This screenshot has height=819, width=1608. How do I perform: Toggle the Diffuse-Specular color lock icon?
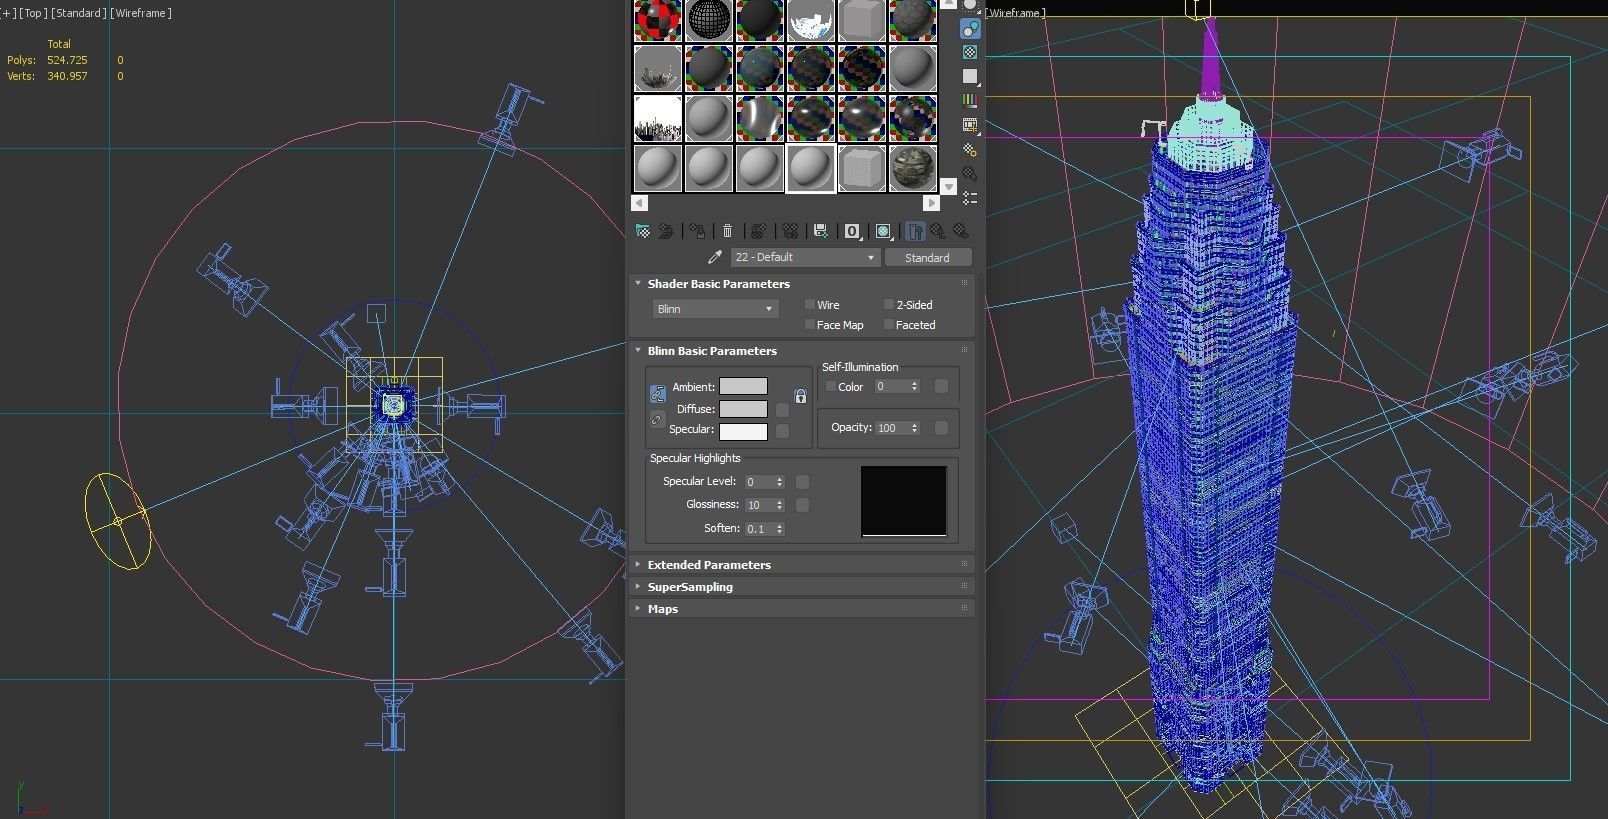pyautogui.click(x=657, y=419)
